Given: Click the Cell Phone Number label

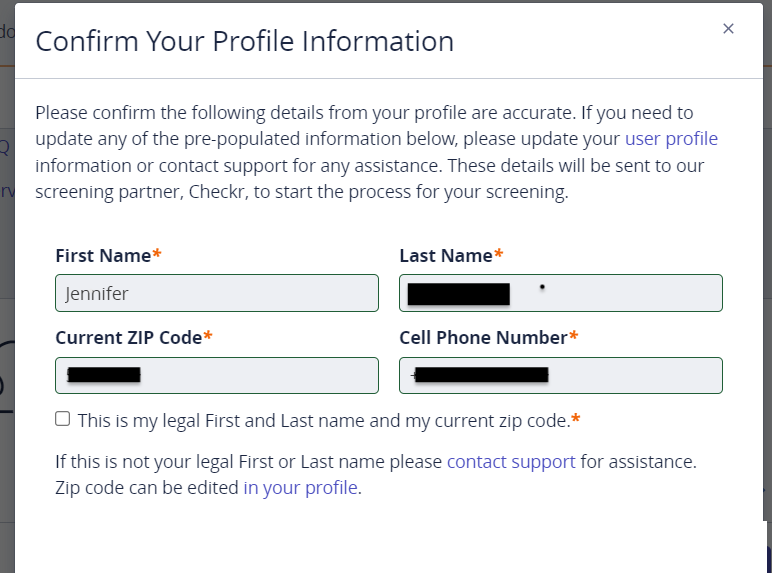Looking at the screenshot, I should (483, 338).
